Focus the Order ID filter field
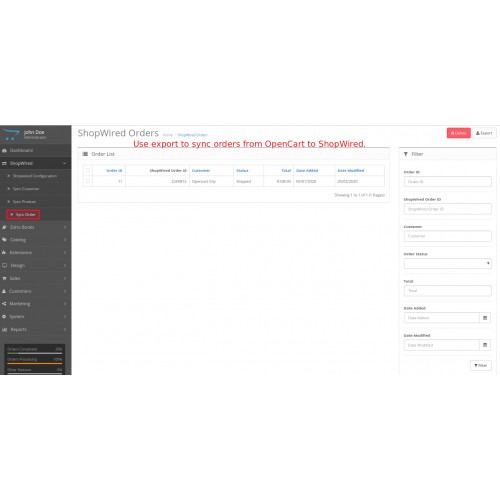Image resolution: width=500 pixels, height=500 pixels. click(448, 182)
